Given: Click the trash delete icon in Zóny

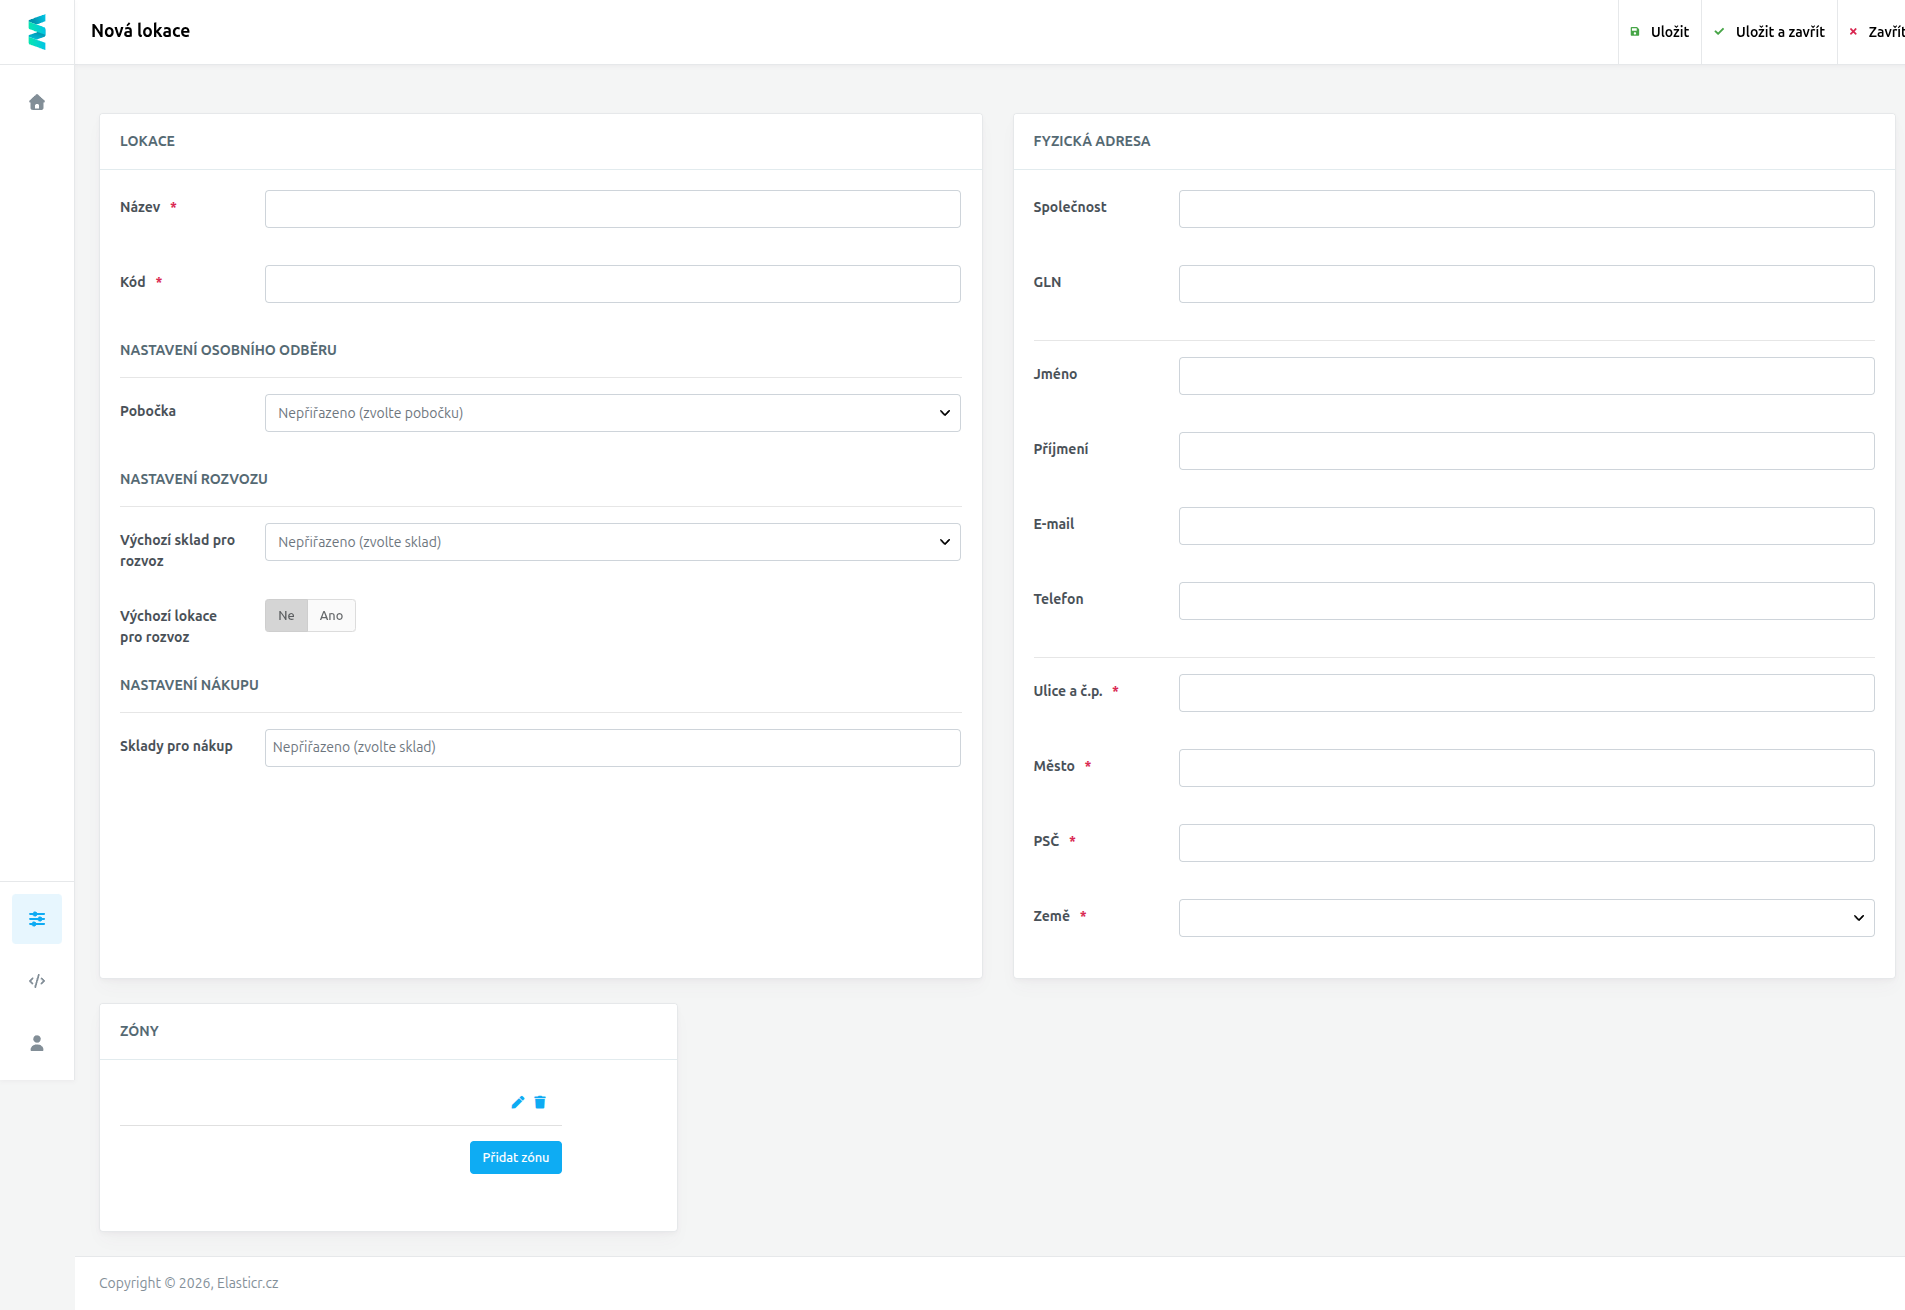Looking at the screenshot, I should click(540, 1102).
